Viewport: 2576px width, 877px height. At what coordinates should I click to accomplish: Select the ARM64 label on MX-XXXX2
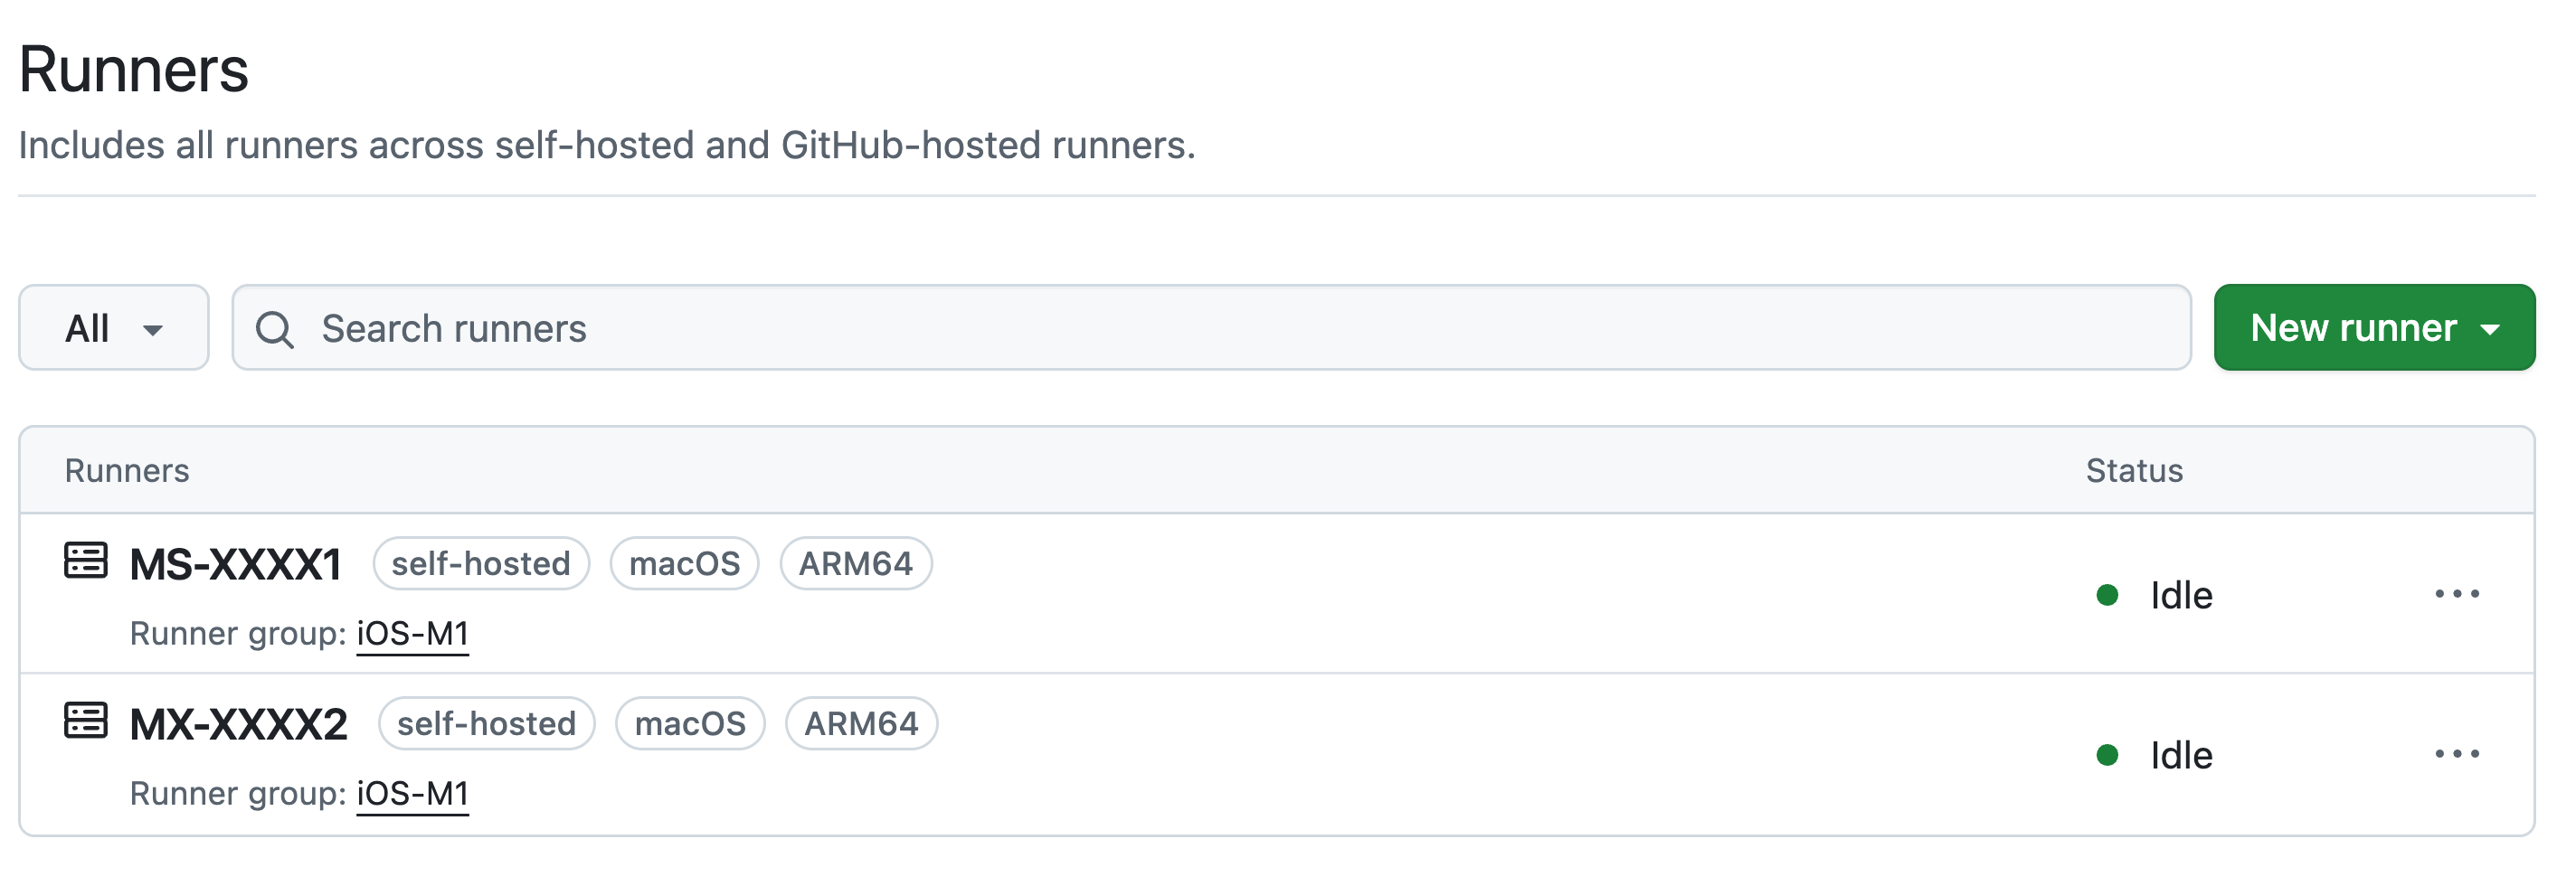(861, 723)
